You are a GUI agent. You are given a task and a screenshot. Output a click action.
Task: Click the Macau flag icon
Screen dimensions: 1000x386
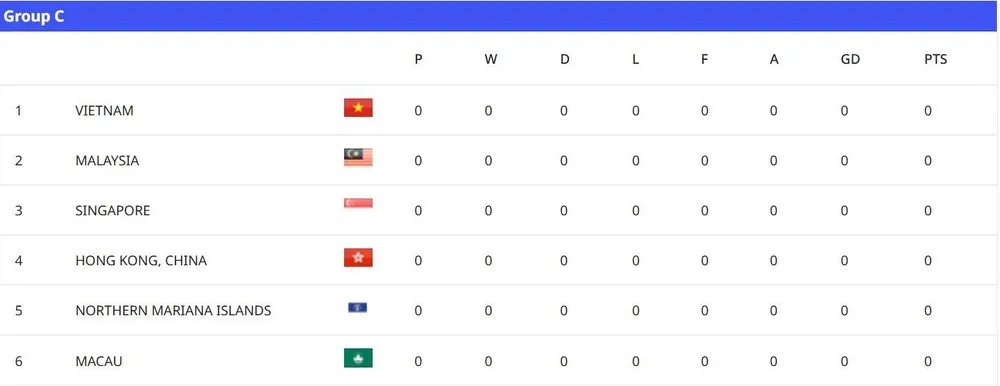point(358,358)
